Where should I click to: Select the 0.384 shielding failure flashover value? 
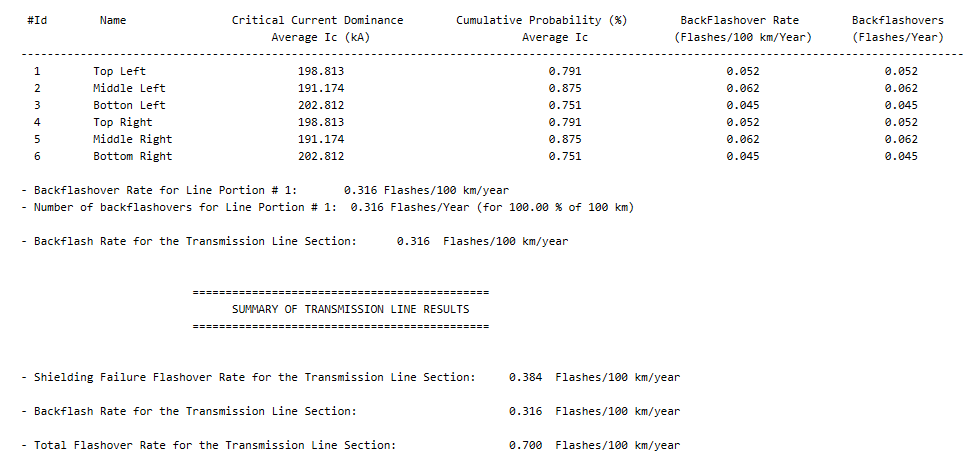(525, 377)
